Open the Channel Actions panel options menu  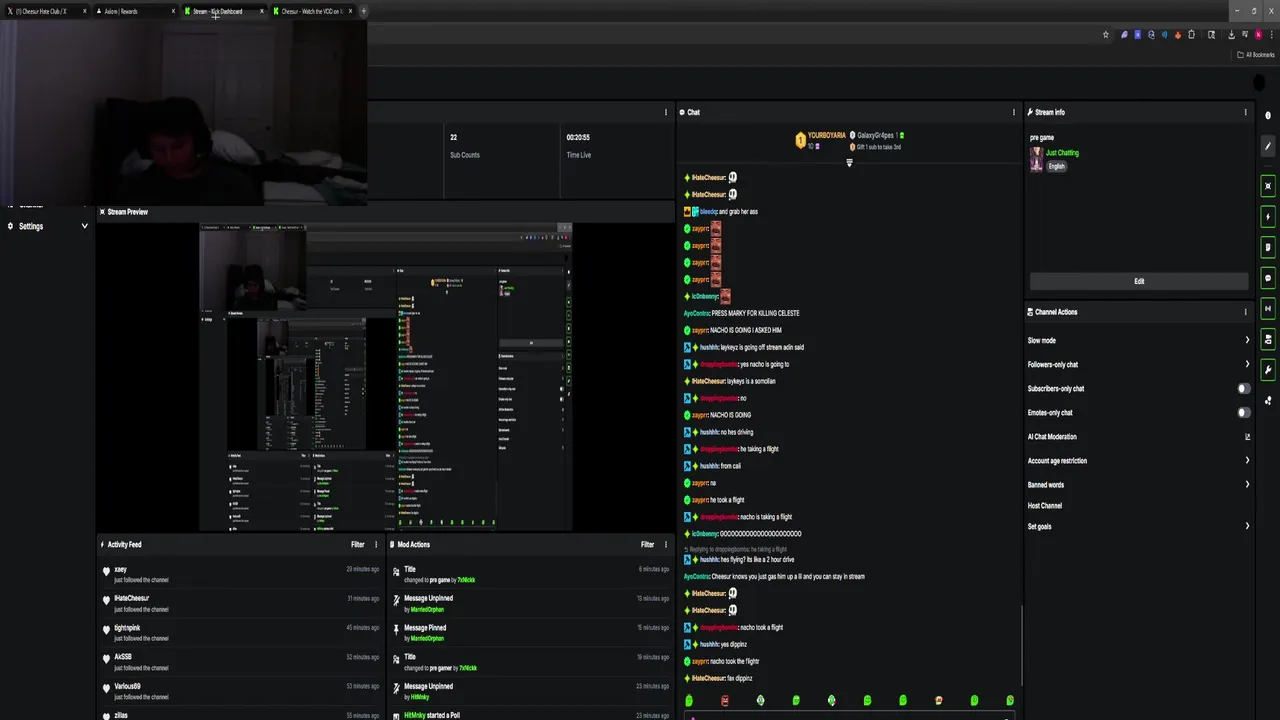coord(1245,312)
